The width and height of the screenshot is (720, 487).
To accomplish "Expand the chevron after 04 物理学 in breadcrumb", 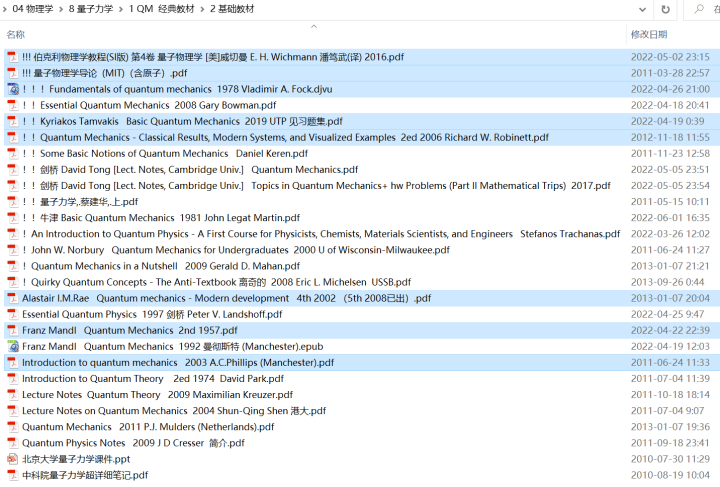I will point(61,9).
